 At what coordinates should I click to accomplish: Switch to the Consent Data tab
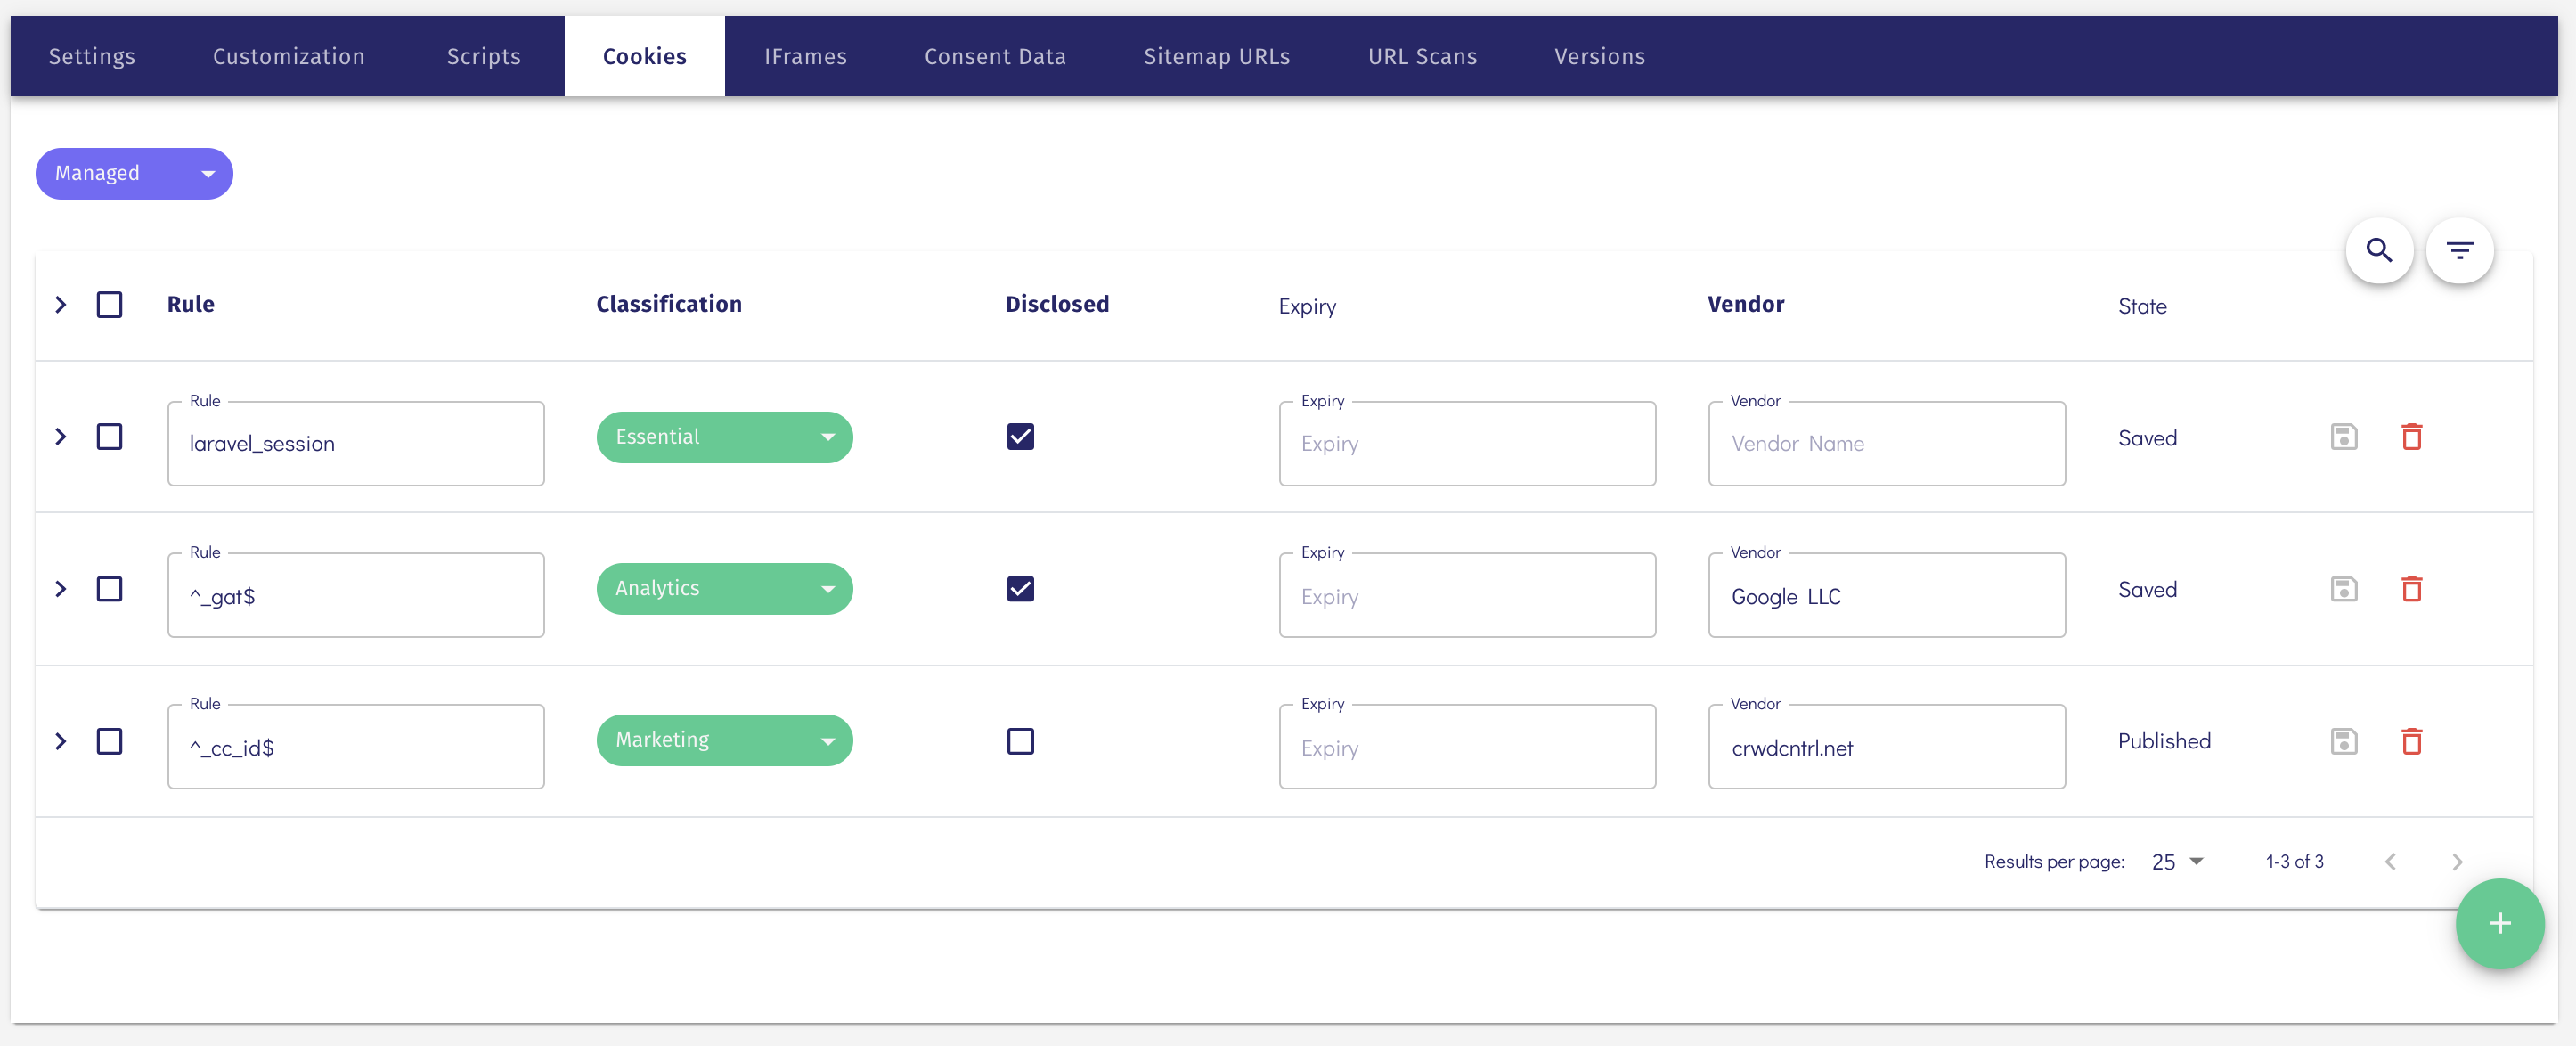(994, 56)
